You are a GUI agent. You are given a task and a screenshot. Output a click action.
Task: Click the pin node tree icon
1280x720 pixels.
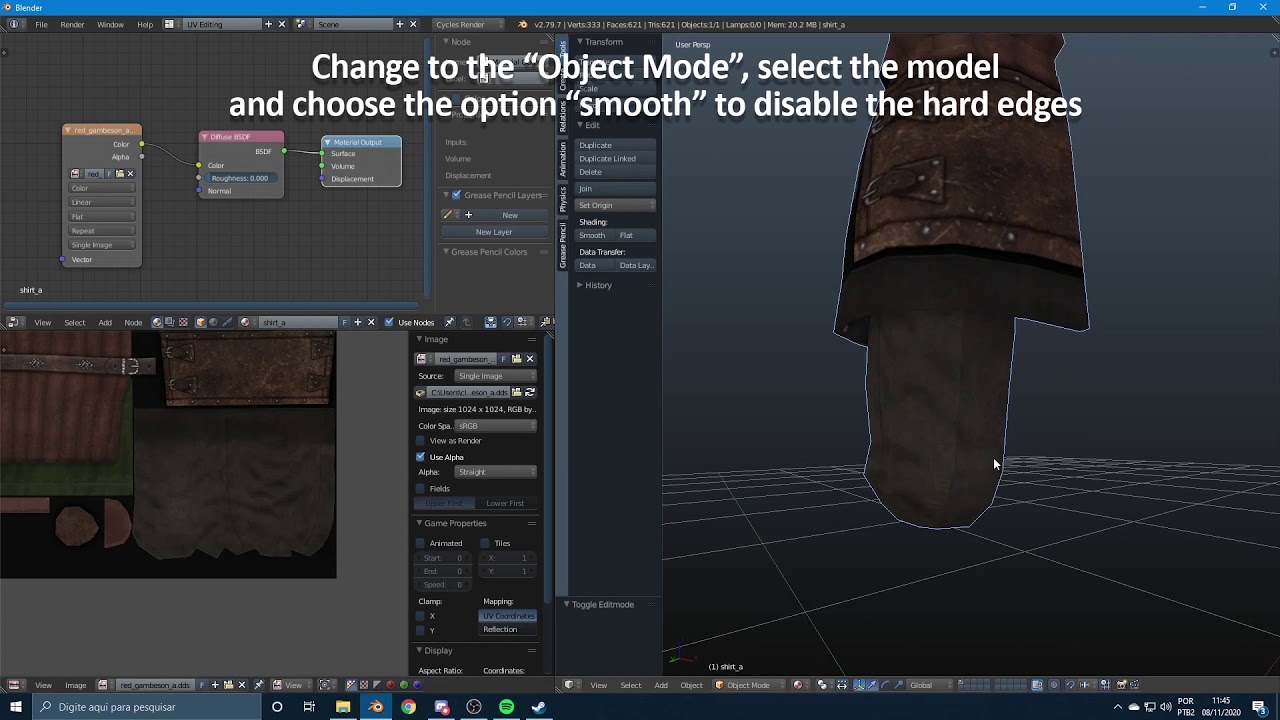(449, 322)
